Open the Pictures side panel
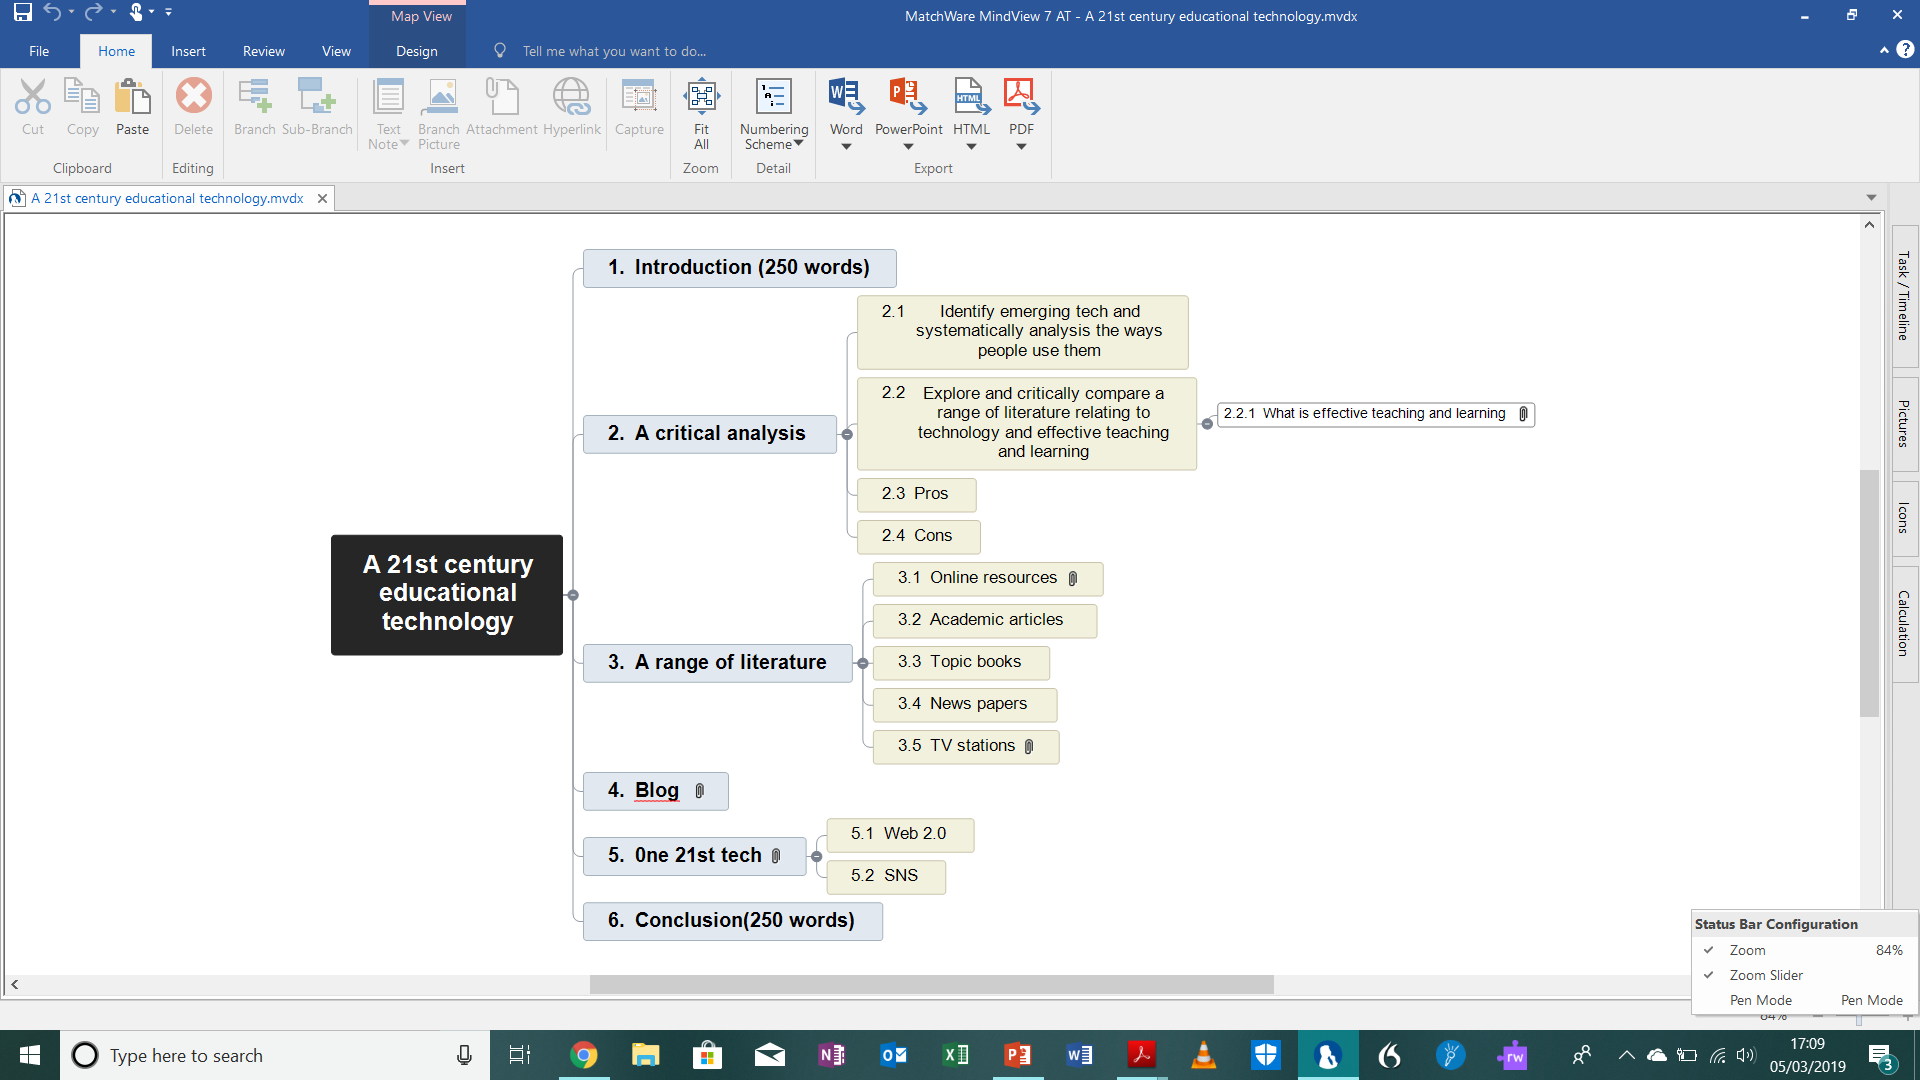This screenshot has height=1080, width=1920. click(x=1904, y=424)
